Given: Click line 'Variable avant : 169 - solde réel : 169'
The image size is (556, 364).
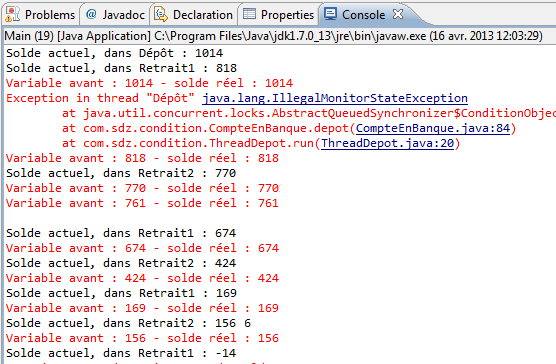Looking at the screenshot, I should pos(142,308).
